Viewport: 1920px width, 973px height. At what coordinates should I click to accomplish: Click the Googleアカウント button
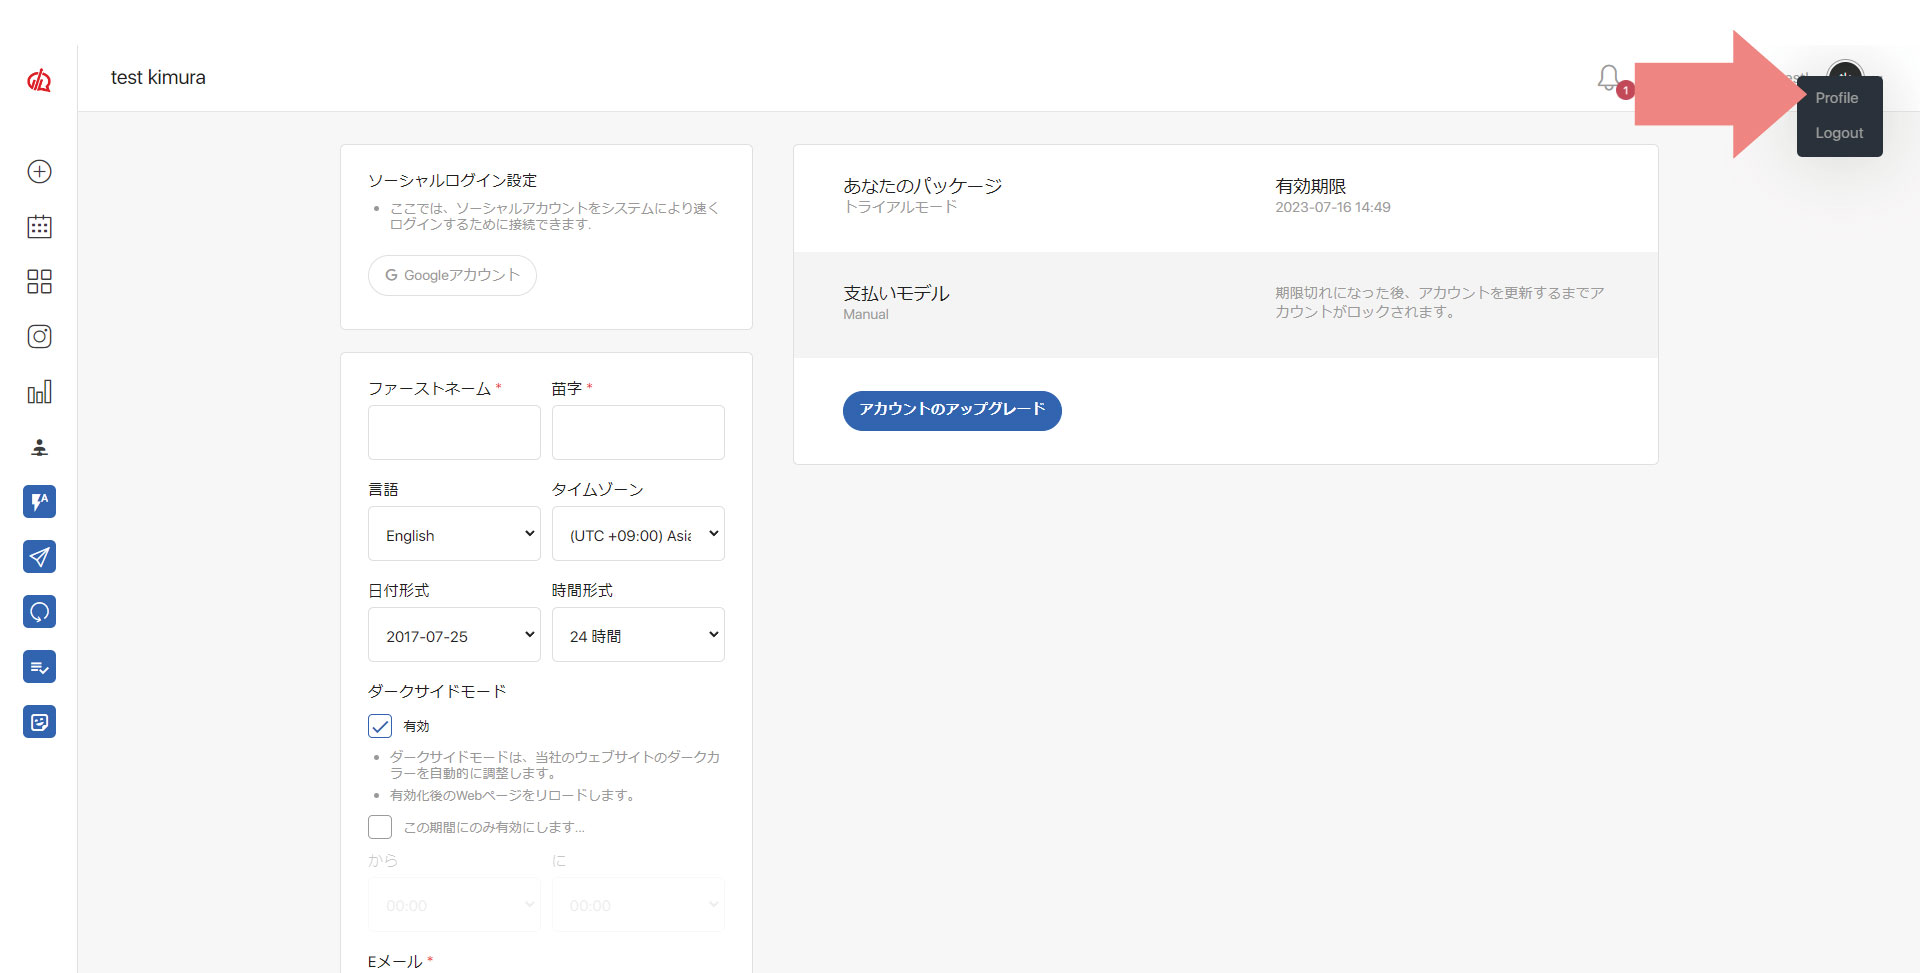[452, 275]
